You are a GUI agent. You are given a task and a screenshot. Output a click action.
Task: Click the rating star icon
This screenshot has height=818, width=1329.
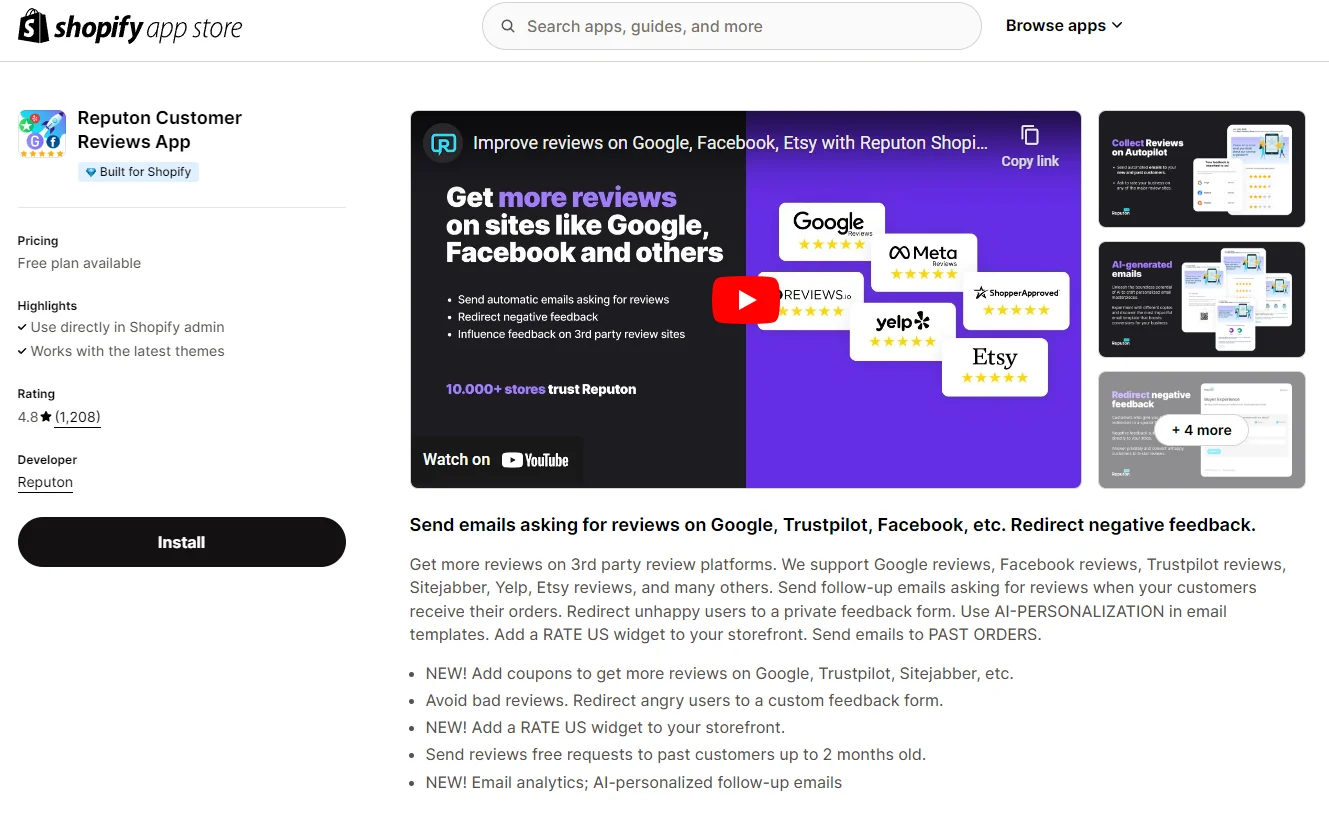point(46,417)
